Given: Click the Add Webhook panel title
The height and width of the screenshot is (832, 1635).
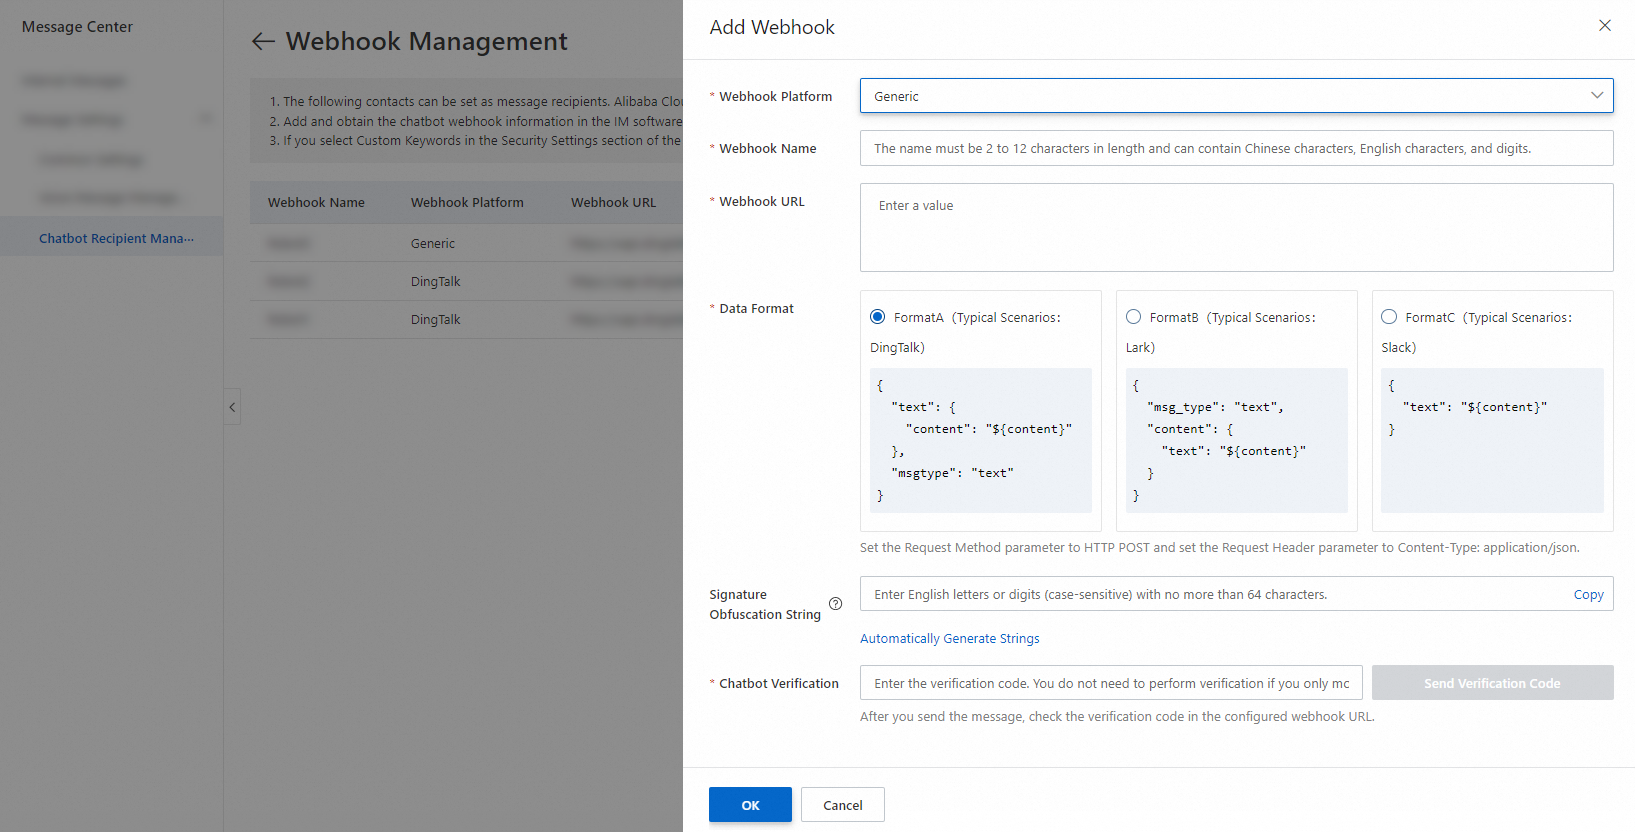Looking at the screenshot, I should tap(772, 27).
